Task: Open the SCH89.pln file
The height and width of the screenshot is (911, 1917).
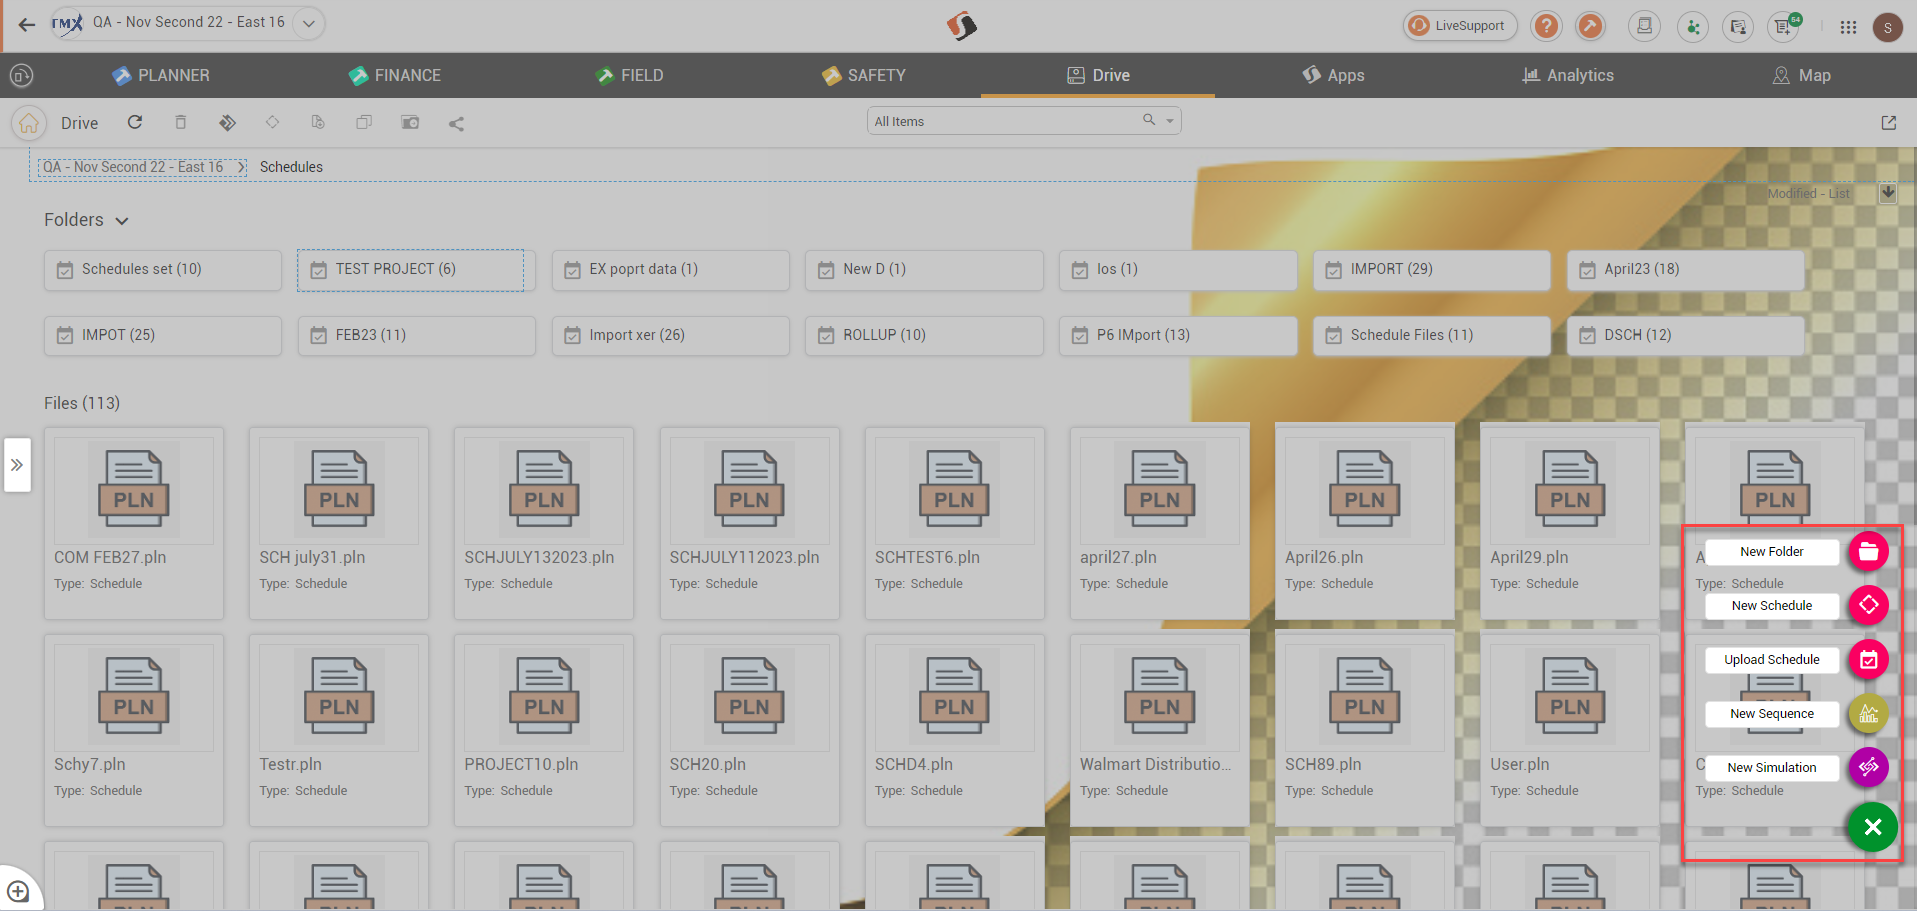Action: tap(1364, 730)
